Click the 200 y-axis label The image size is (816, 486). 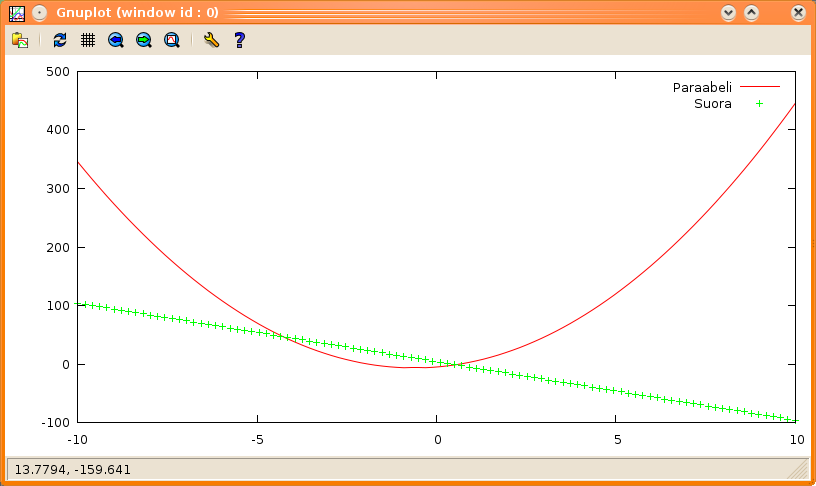(x=58, y=248)
